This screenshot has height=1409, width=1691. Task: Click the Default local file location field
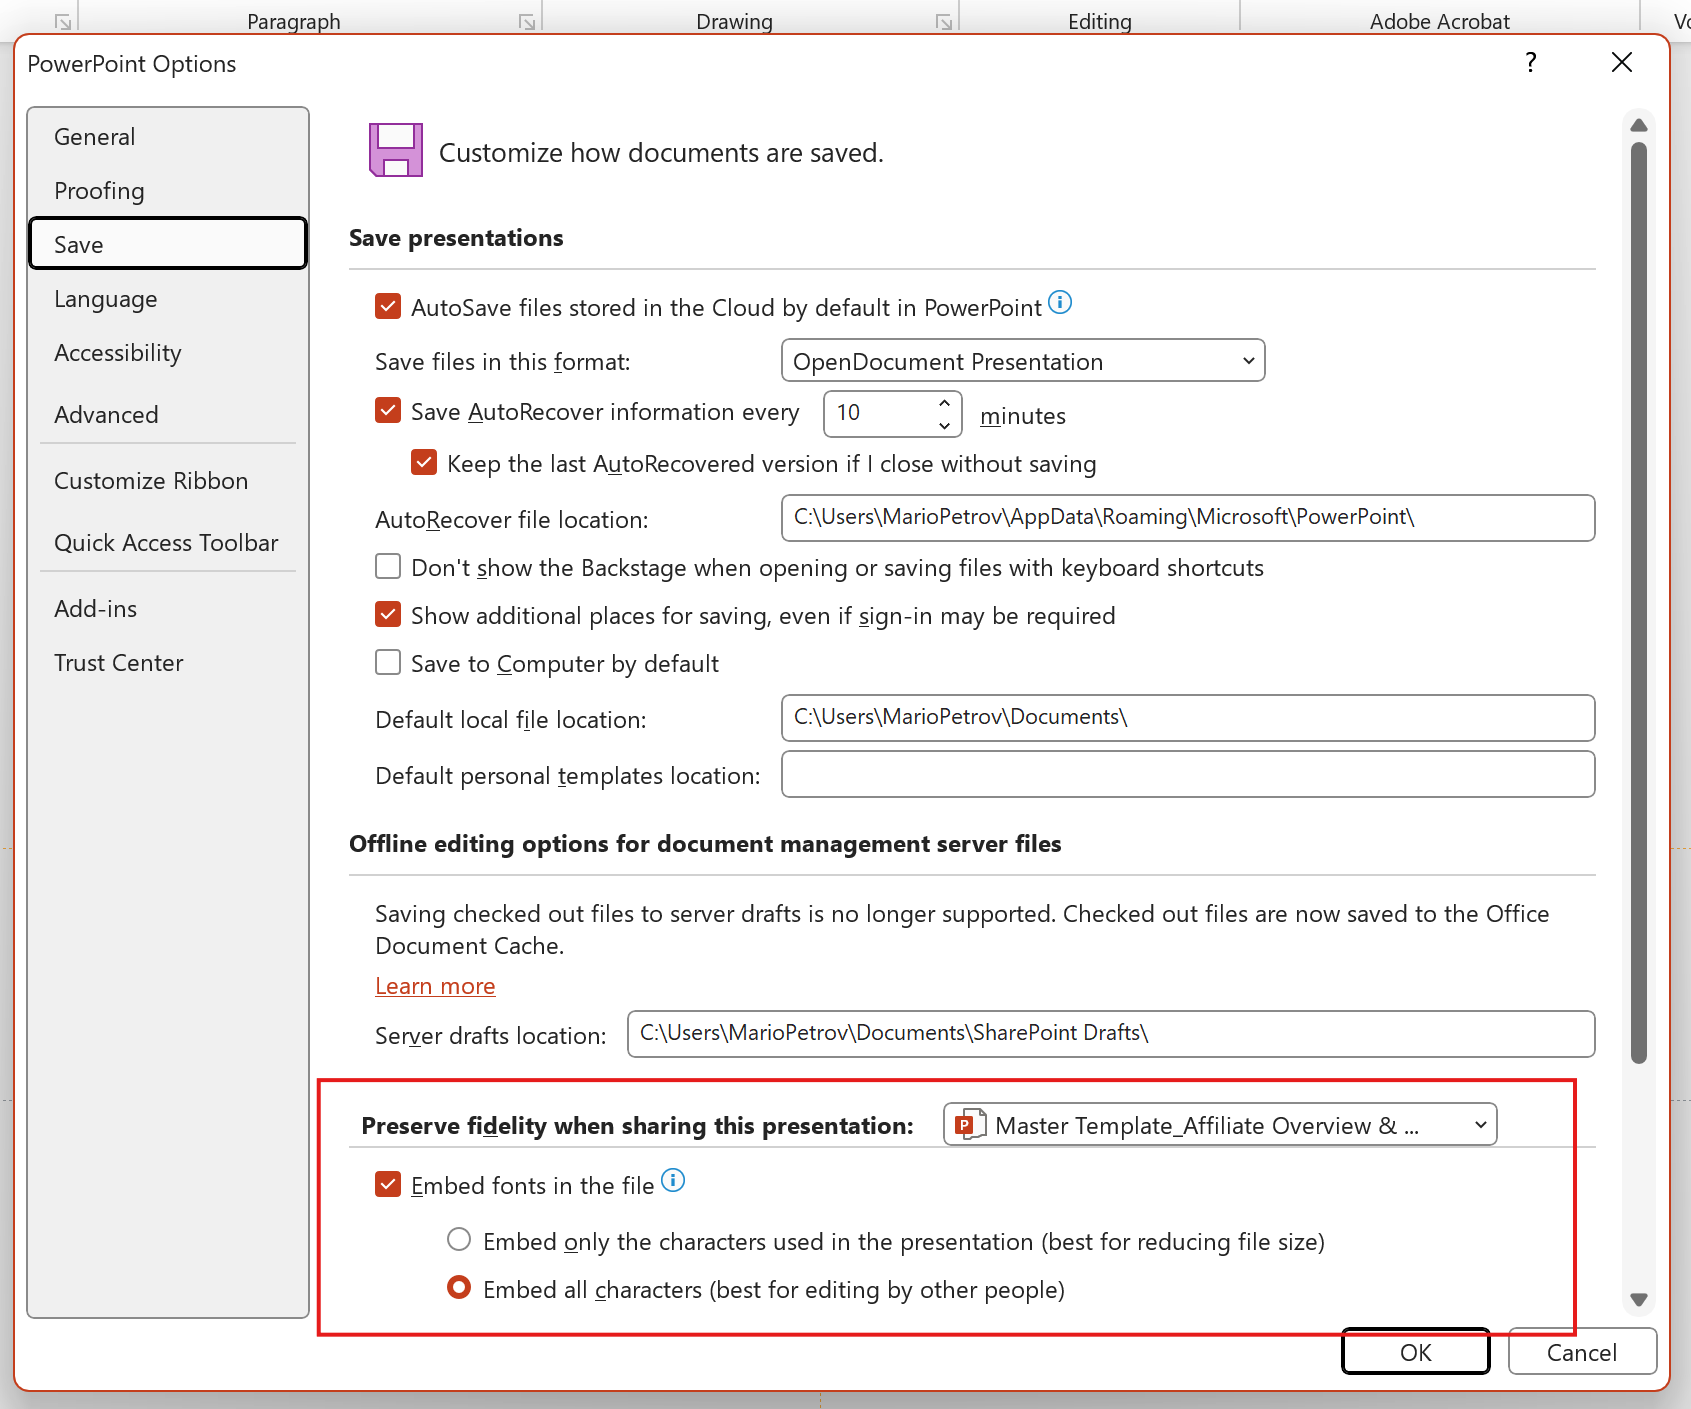click(1188, 718)
